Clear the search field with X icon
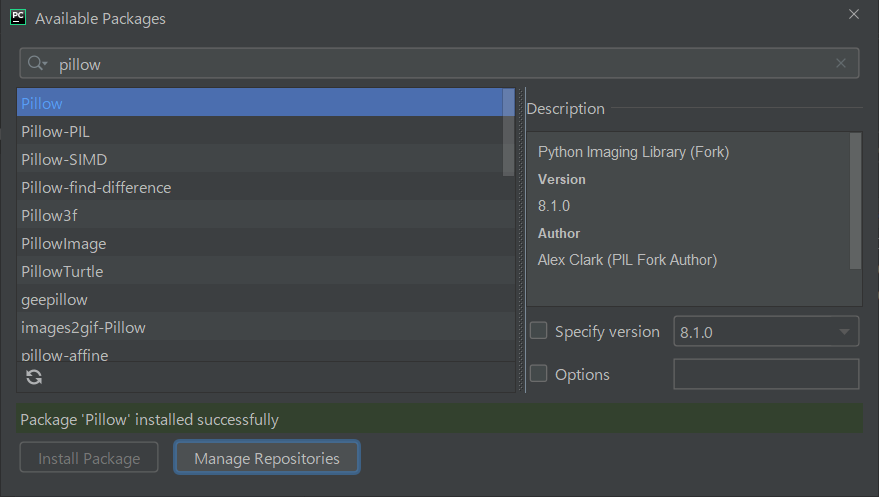The height and width of the screenshot is (497, 879). click(x=841, y=63)
